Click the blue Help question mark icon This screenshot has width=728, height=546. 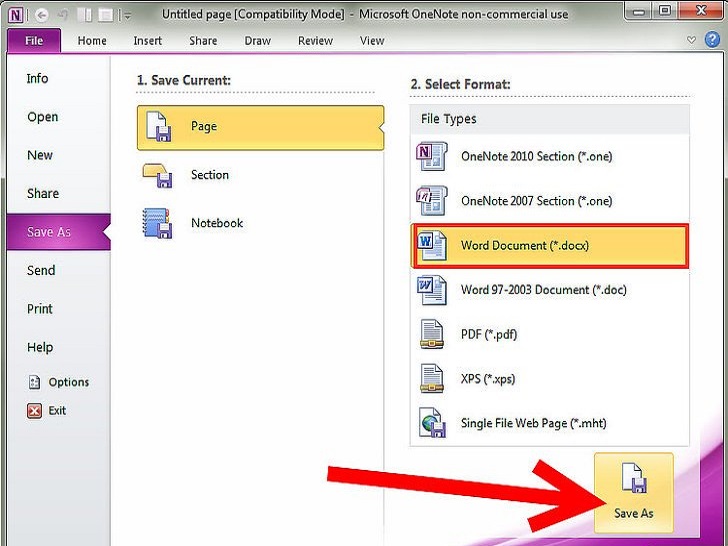pyautogui.click(x=712, y=40)
